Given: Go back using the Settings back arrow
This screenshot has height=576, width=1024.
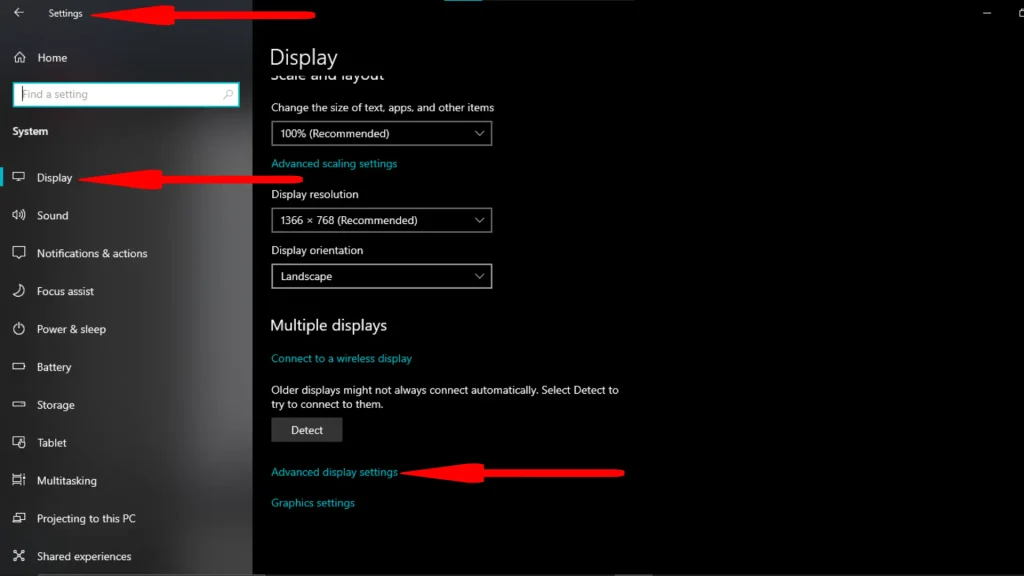Looking at the screenshot, I should (x=19, y=12).
